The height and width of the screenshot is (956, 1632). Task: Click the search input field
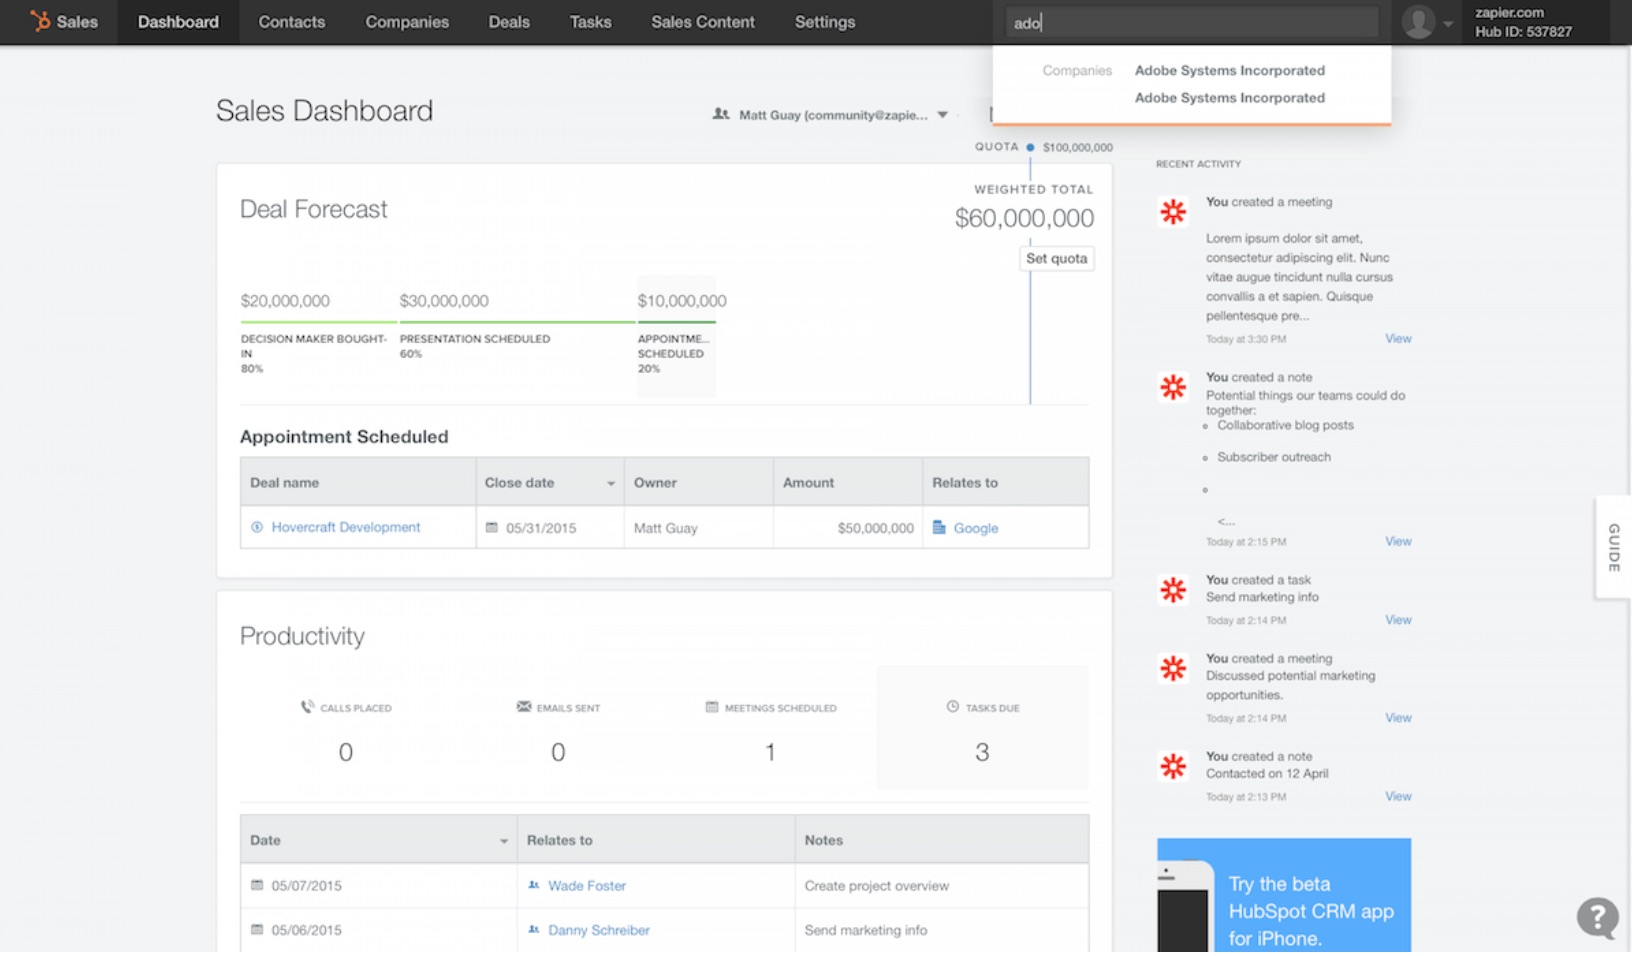click(x=1190, y=22)
